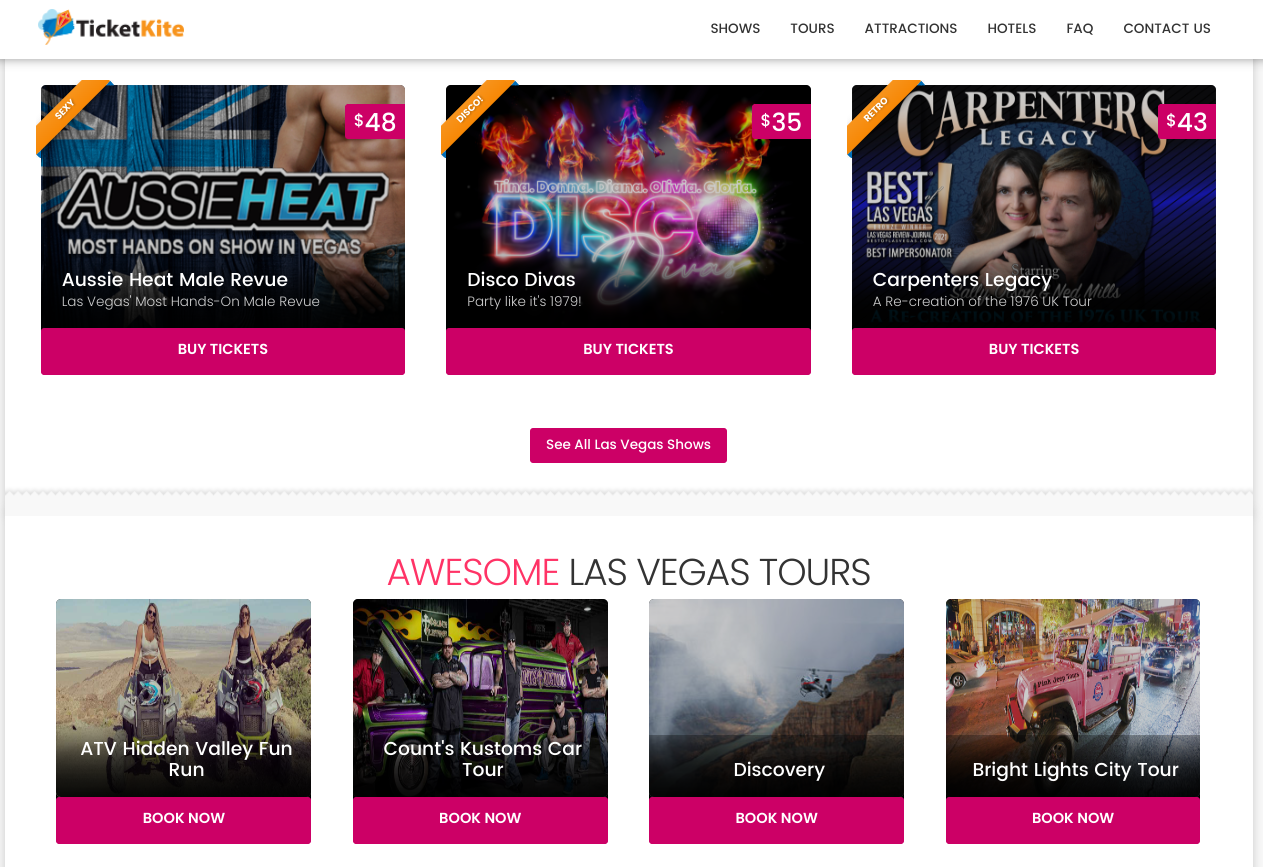Book the Bright Lights City Tour
The height and width of the screenshot is (867, 1263).
[x=1073, y=819]
